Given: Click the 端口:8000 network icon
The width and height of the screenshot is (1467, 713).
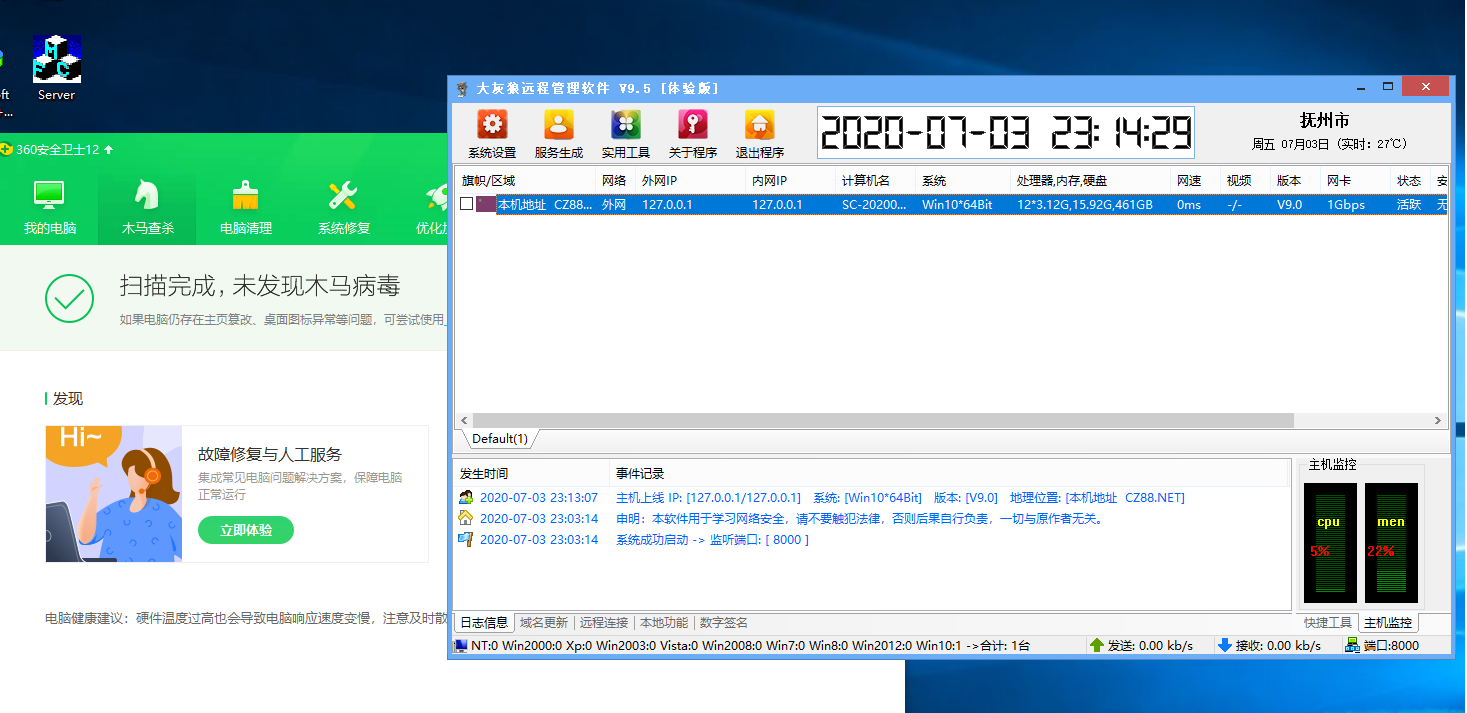Looking at the screenshot, I should (x=1352, y=645).
